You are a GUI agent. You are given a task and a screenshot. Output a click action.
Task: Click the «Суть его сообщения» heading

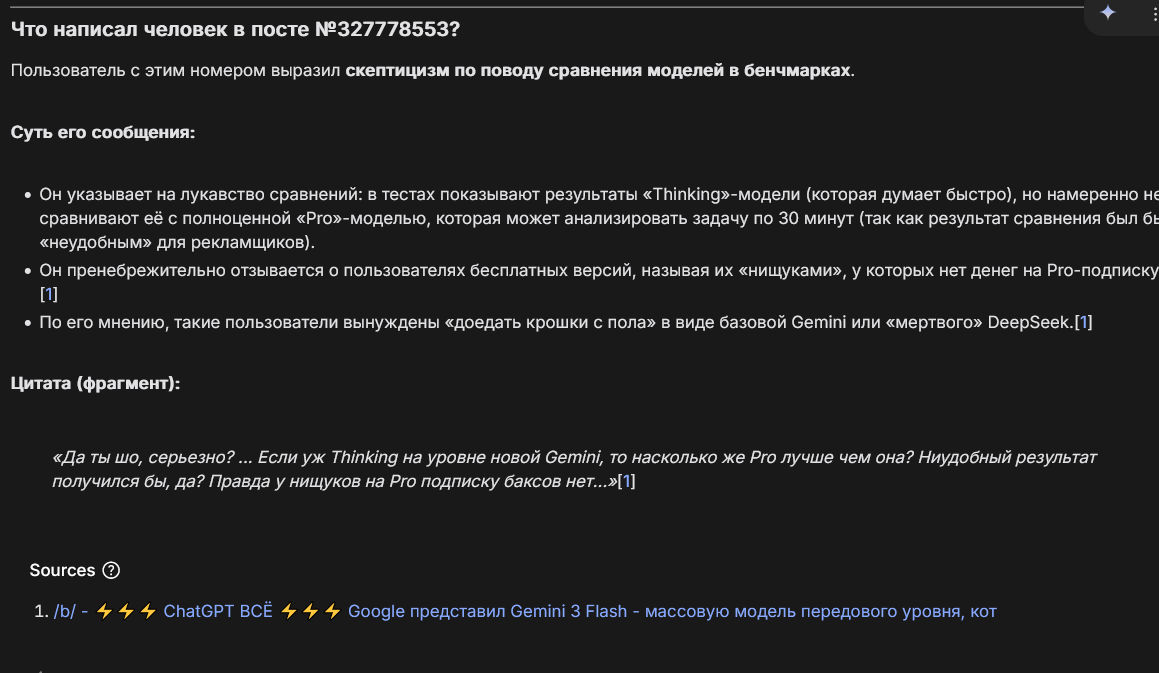pyautogui.click(x=103, y=132)
